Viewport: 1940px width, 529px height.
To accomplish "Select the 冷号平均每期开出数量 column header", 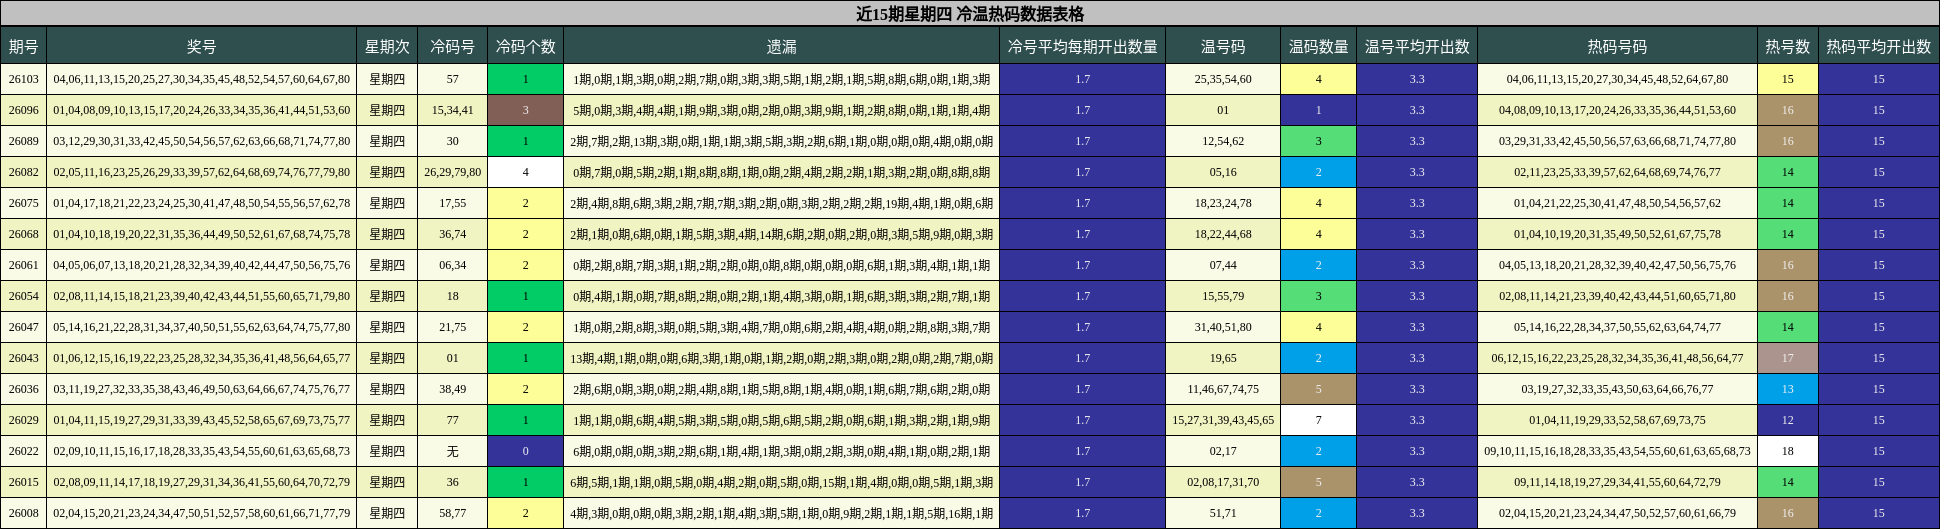I will pyautogui.click(x=1083, y=46).
